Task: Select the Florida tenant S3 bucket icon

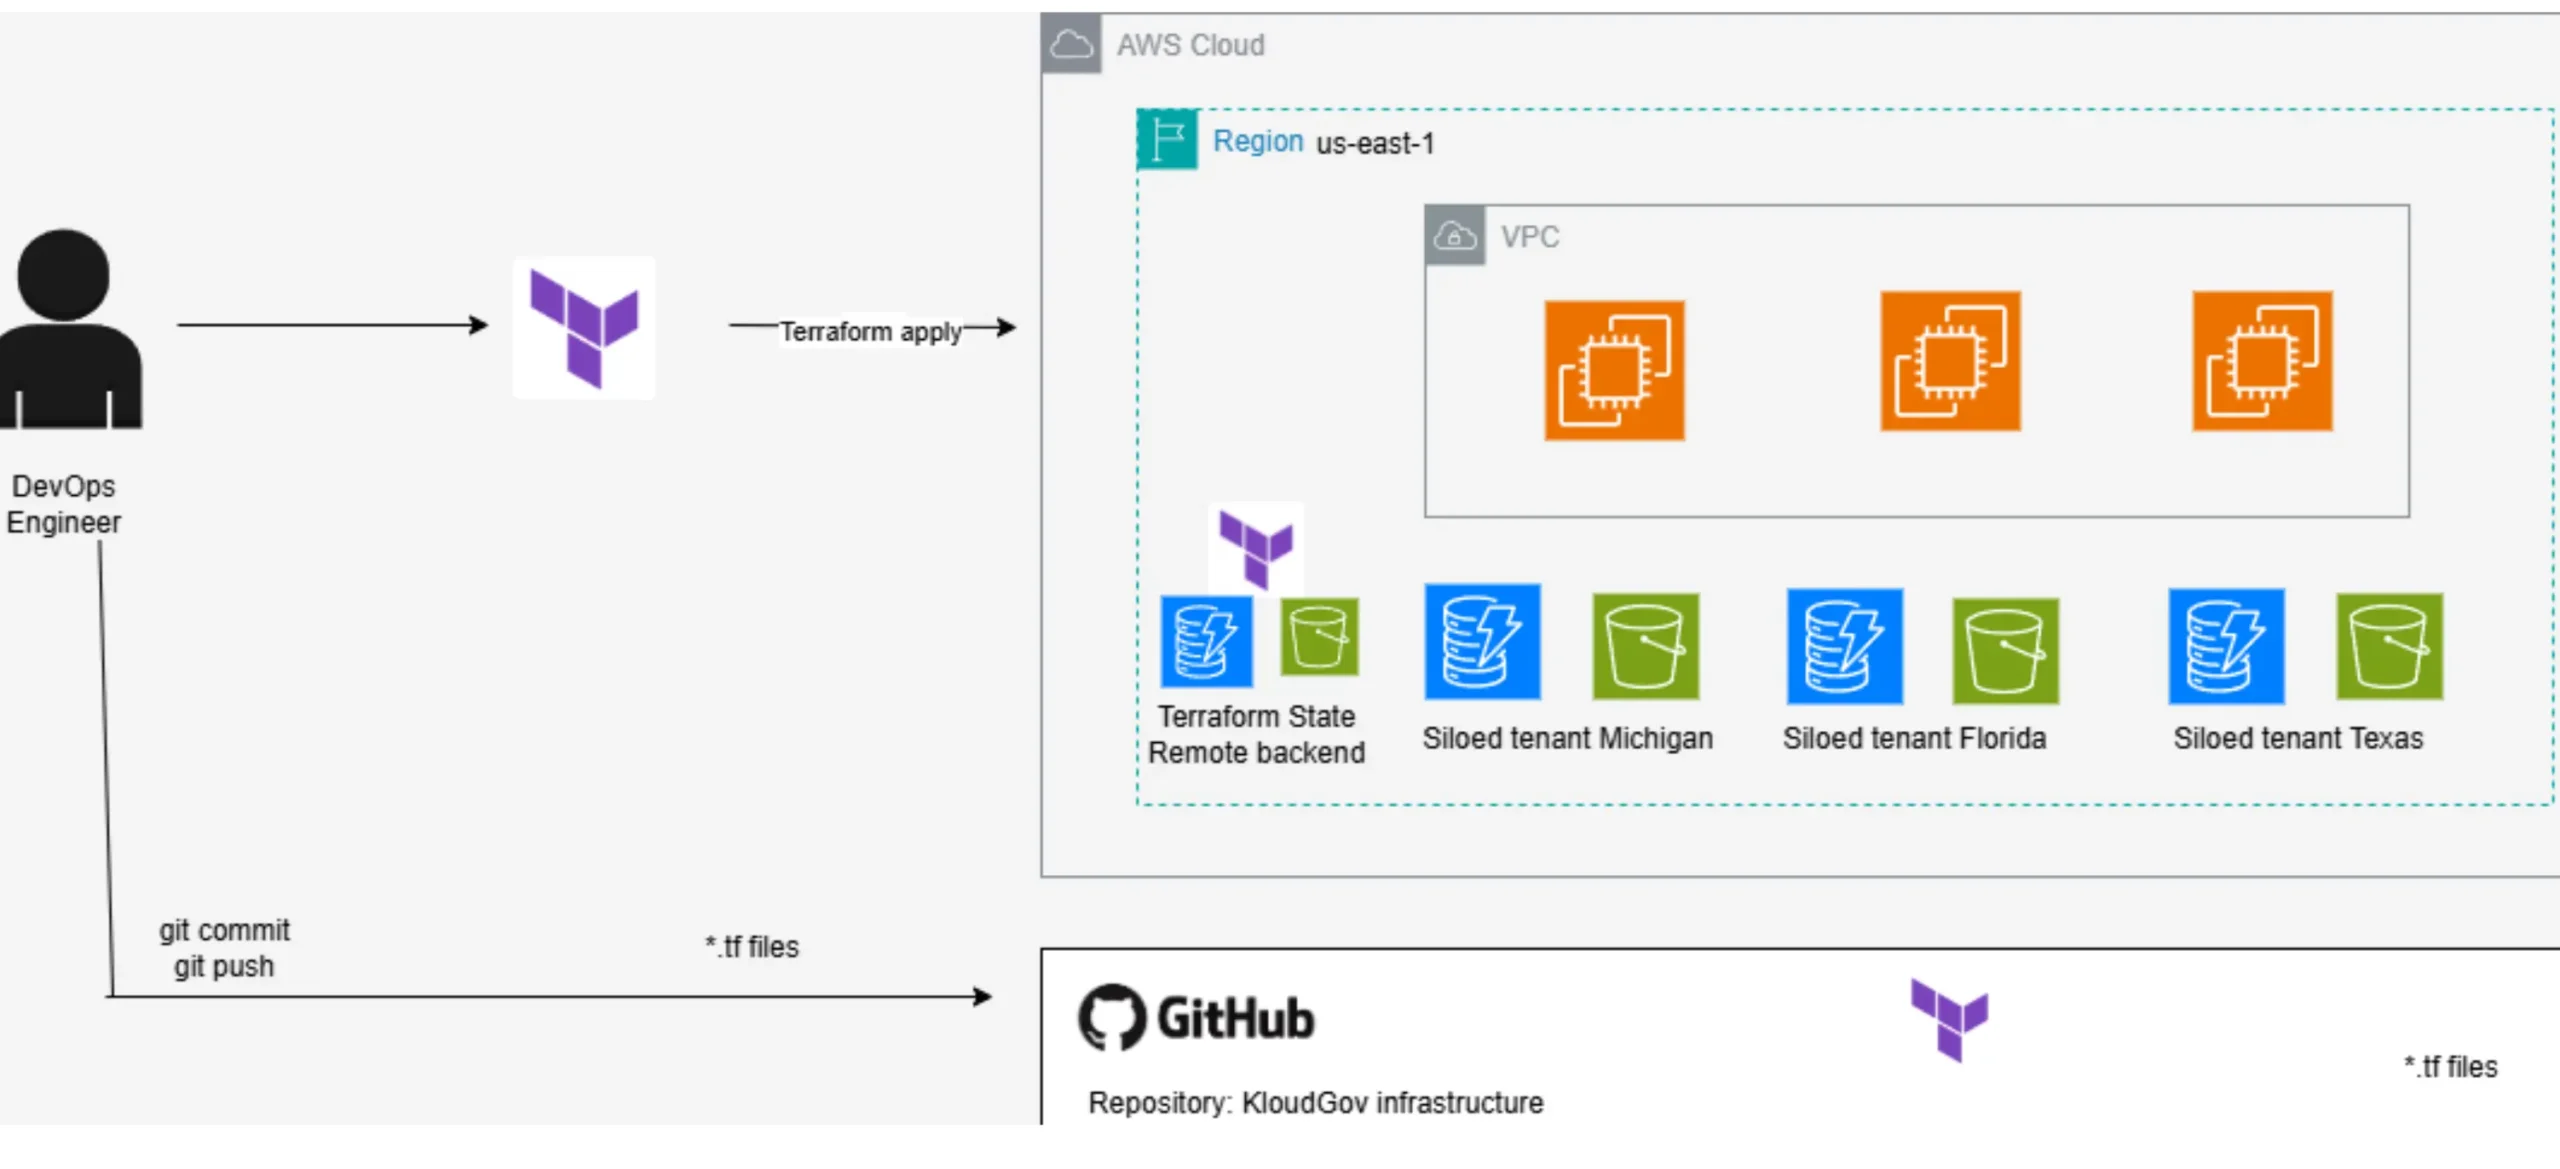Action: tap(2005, 651)
